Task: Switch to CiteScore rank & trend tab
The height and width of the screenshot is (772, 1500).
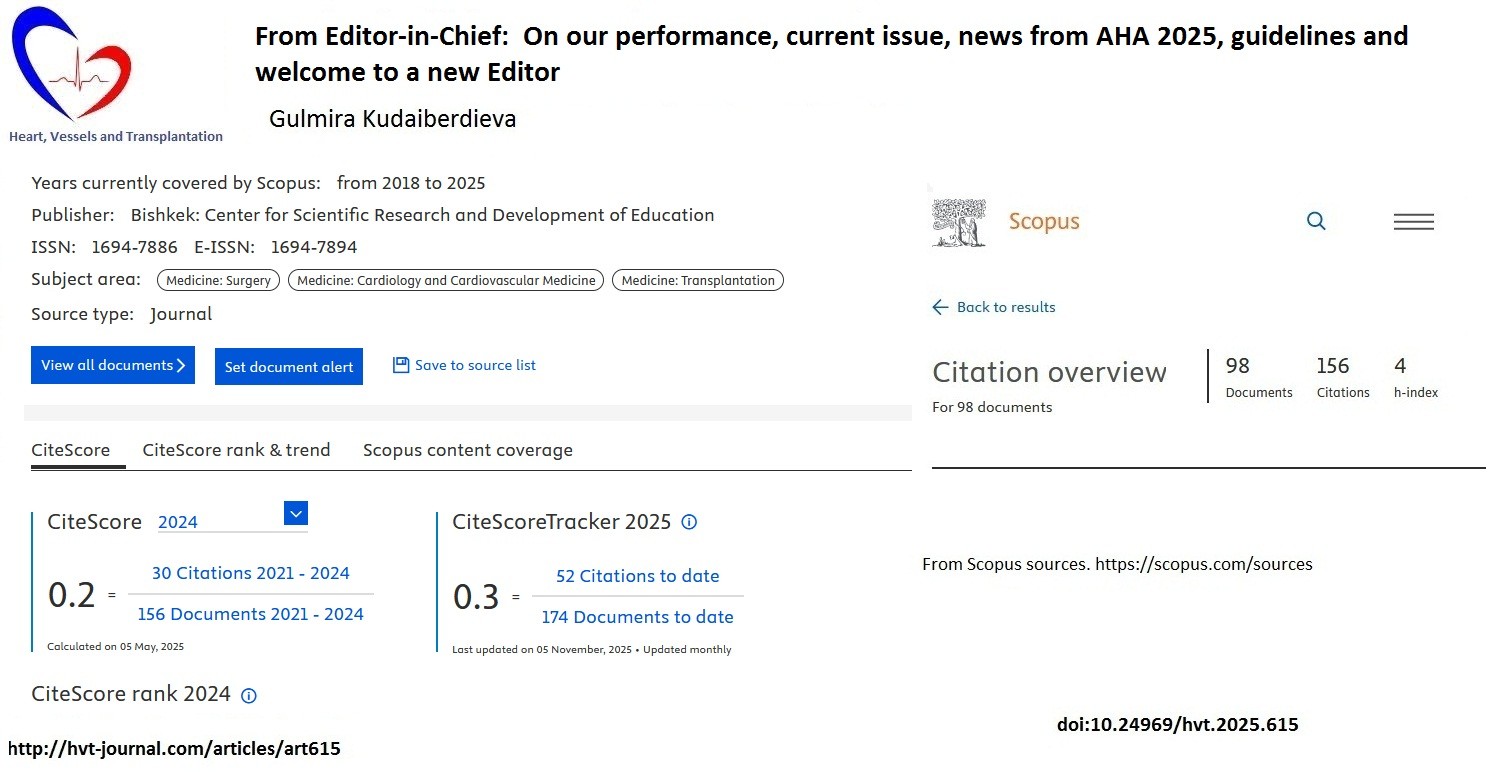Action: pos(236,450)
